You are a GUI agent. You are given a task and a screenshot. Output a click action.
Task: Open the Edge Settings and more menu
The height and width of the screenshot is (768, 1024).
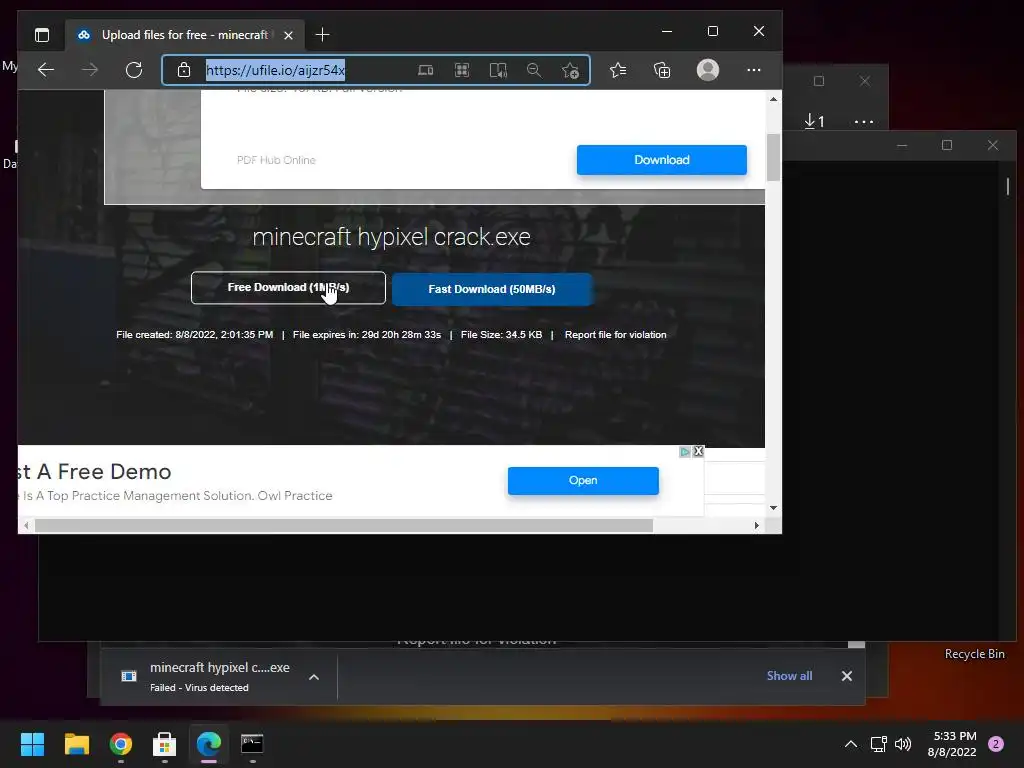754,70
